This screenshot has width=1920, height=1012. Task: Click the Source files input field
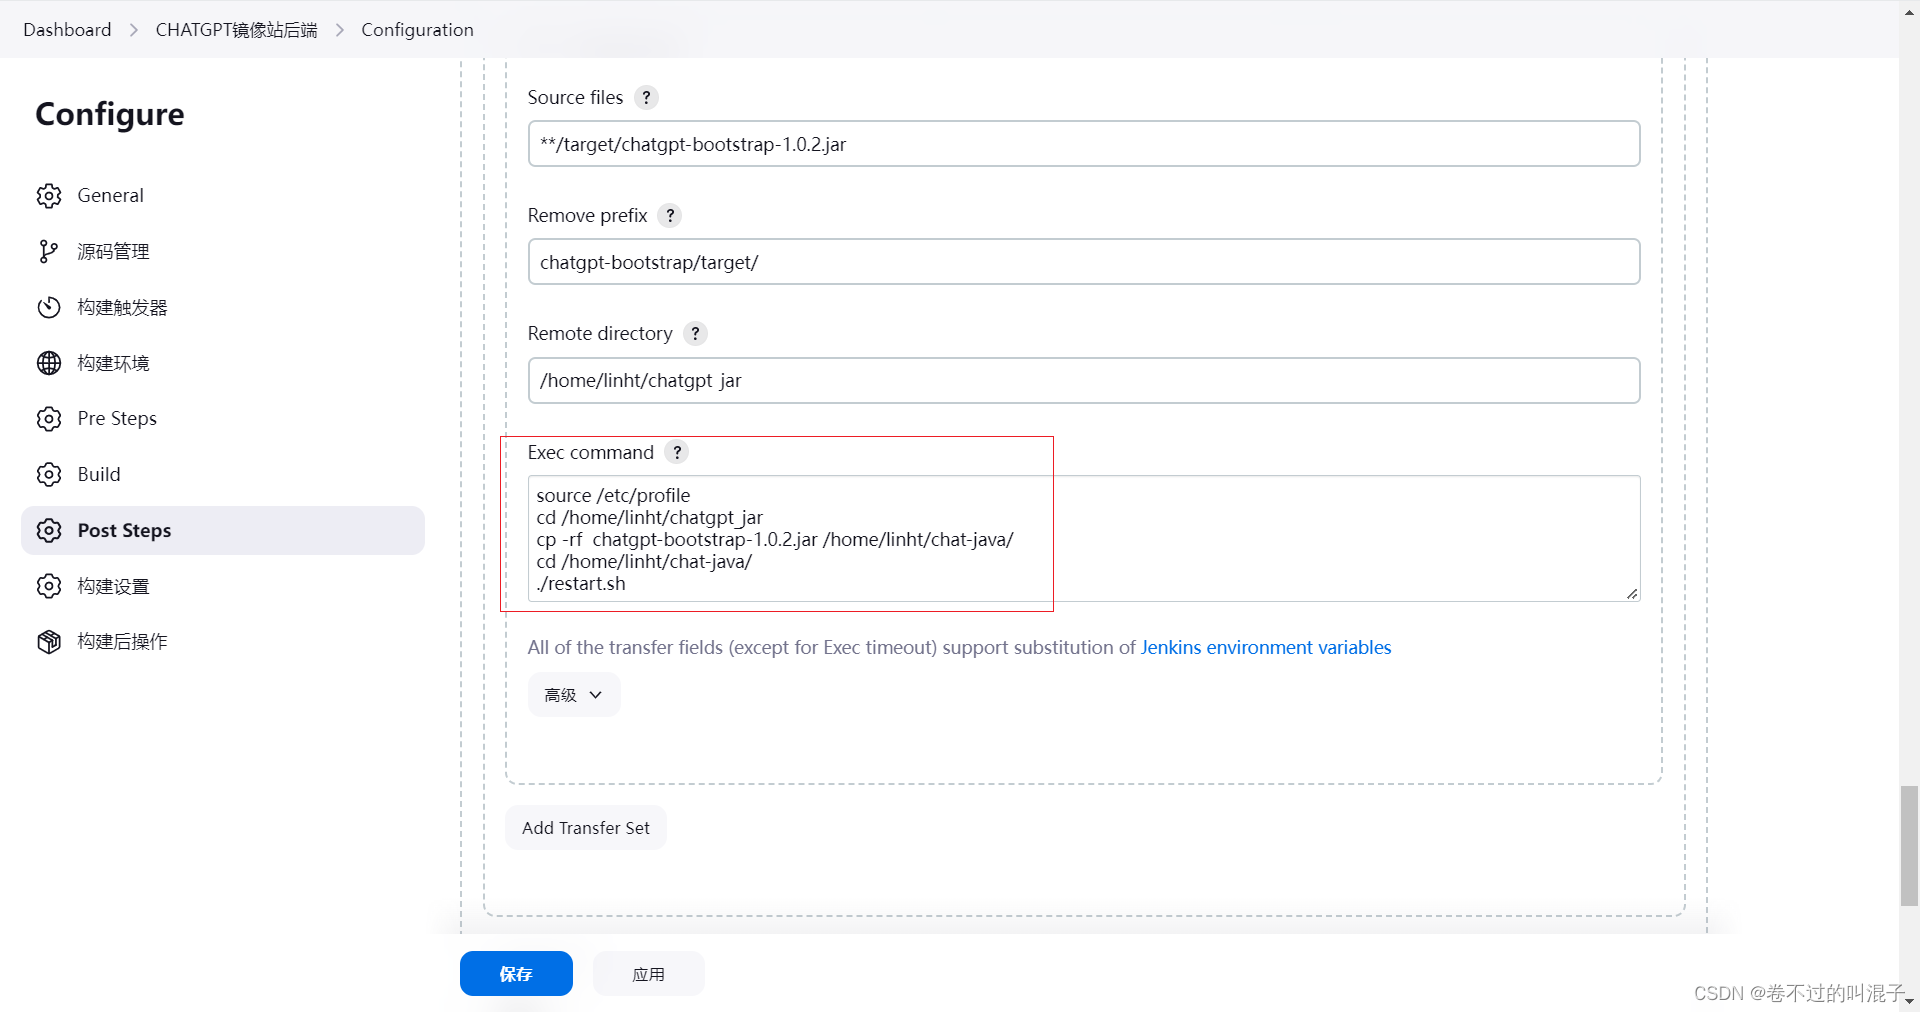click(1084, 144)
